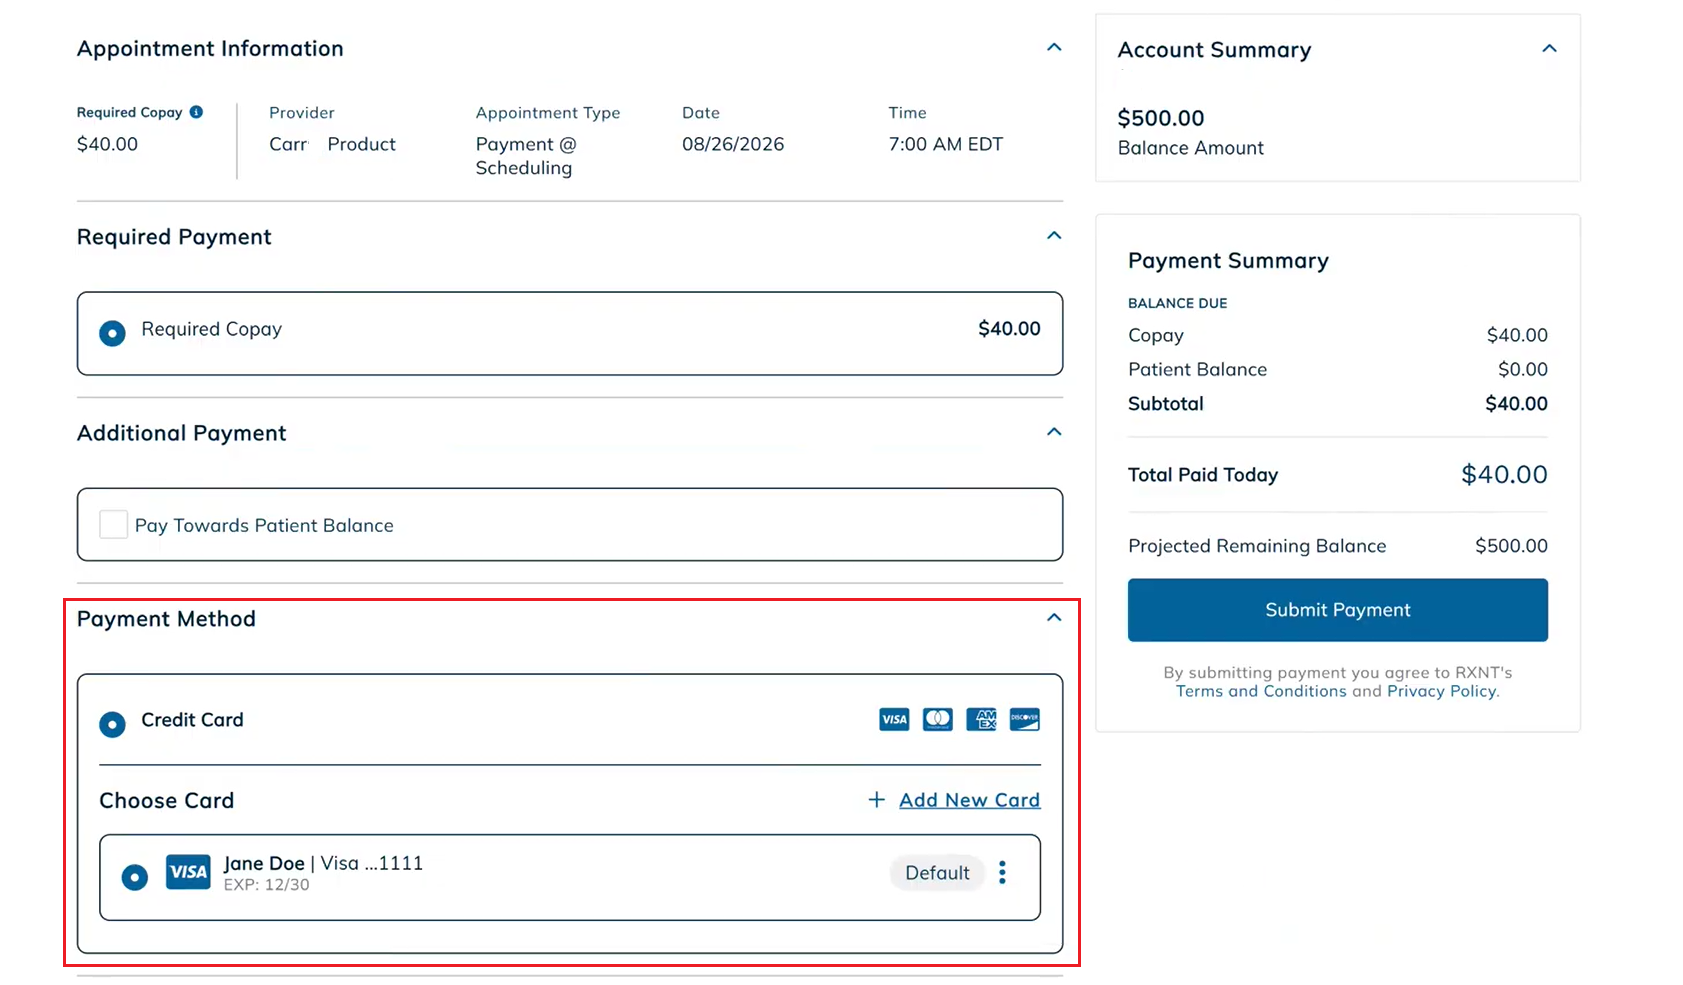Screen dimensions: 1683x985
Task: Click the Discover card logo icon
Action: [1025, 719]
